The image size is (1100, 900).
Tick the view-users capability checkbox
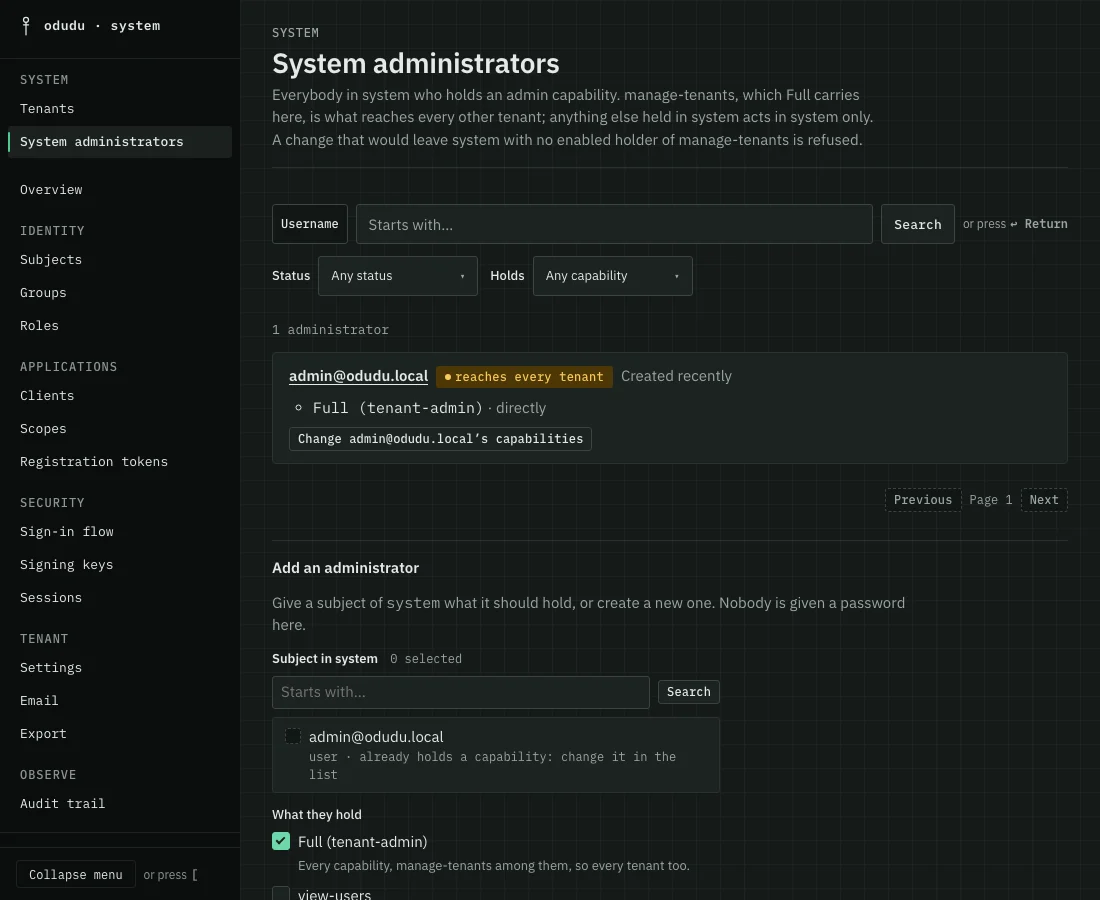281,893
